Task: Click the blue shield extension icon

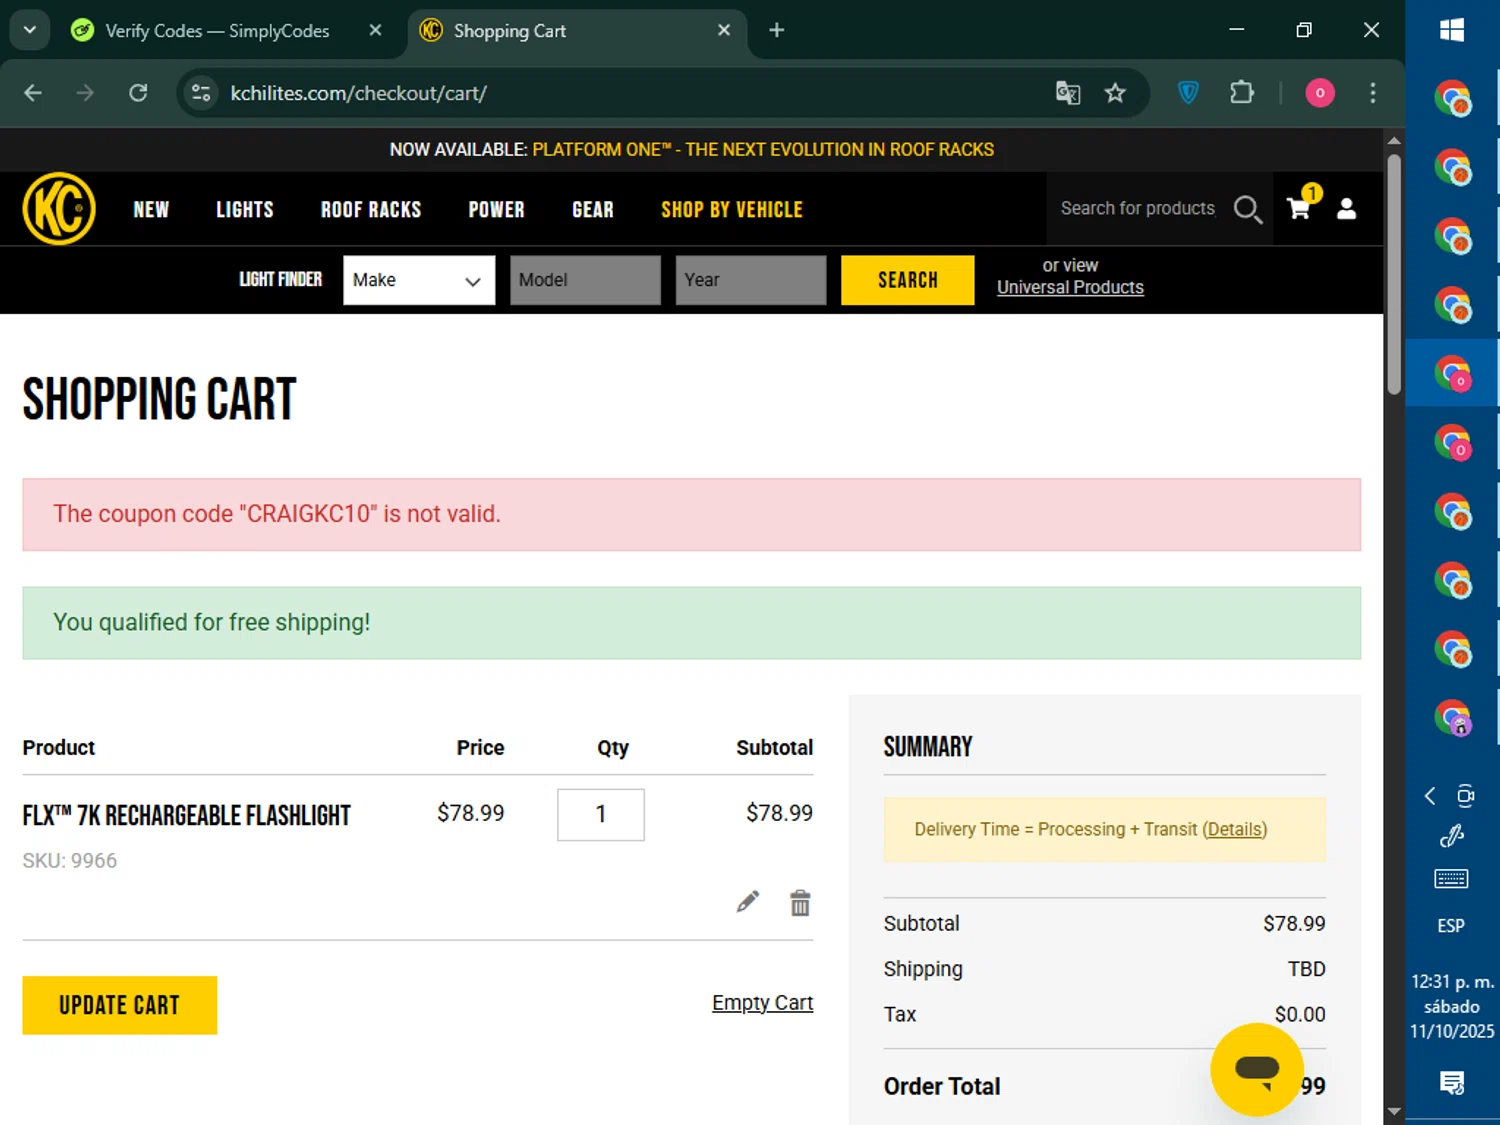Action: click(x=1188, y=93)
